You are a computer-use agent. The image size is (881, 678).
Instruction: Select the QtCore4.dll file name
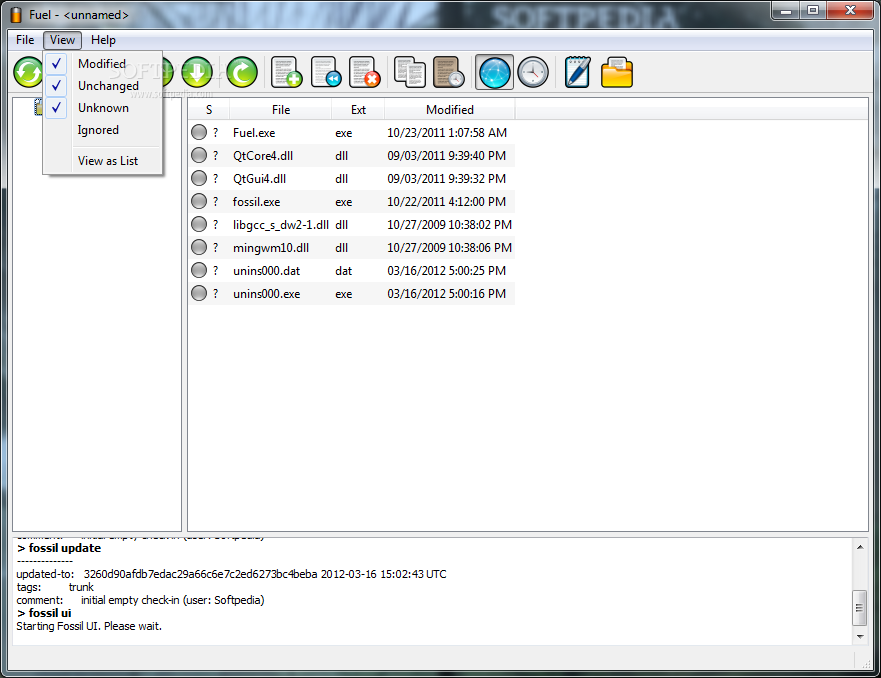click(263, 156)
